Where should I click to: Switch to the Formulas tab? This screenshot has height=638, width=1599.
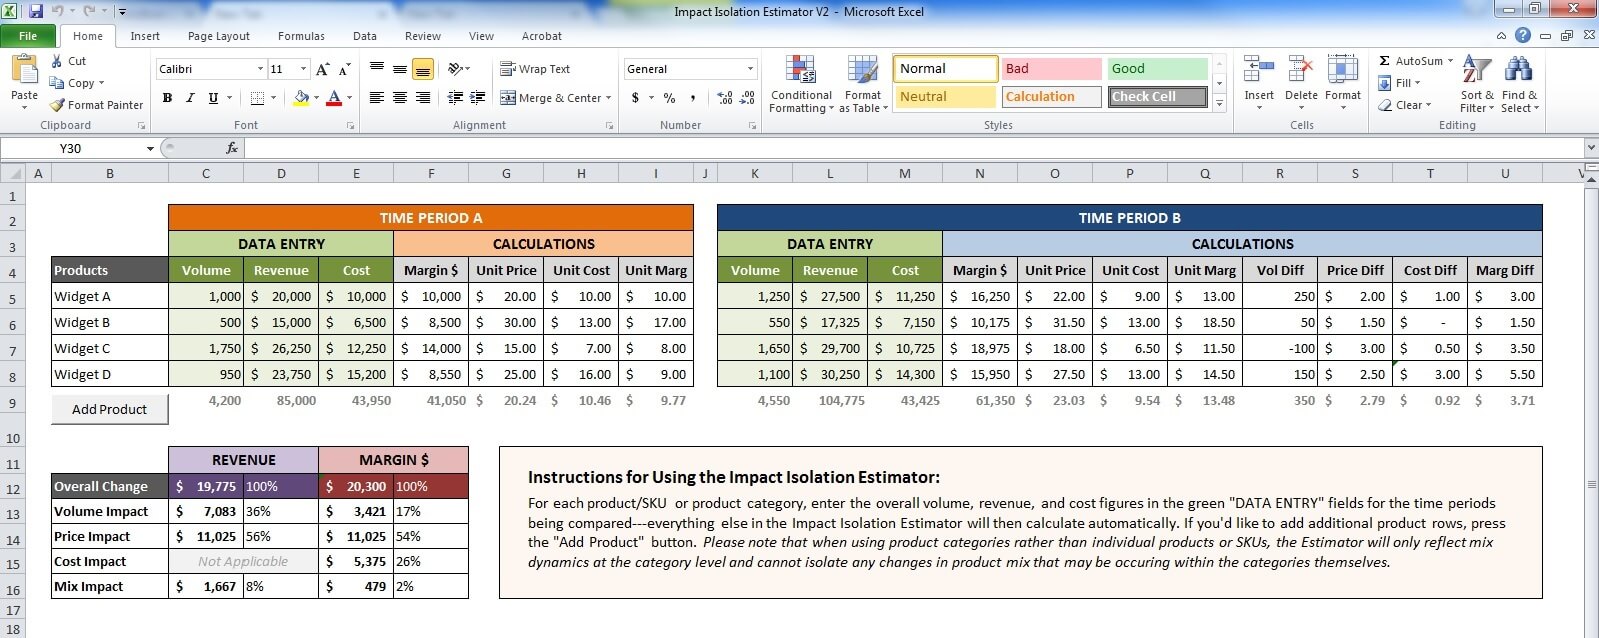pos(301,36)
